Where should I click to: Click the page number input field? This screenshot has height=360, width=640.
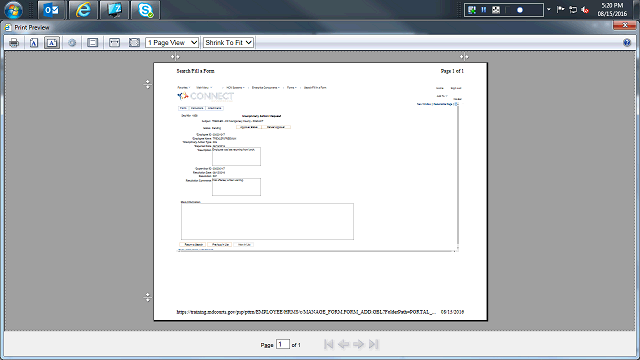tap(282, 344)
